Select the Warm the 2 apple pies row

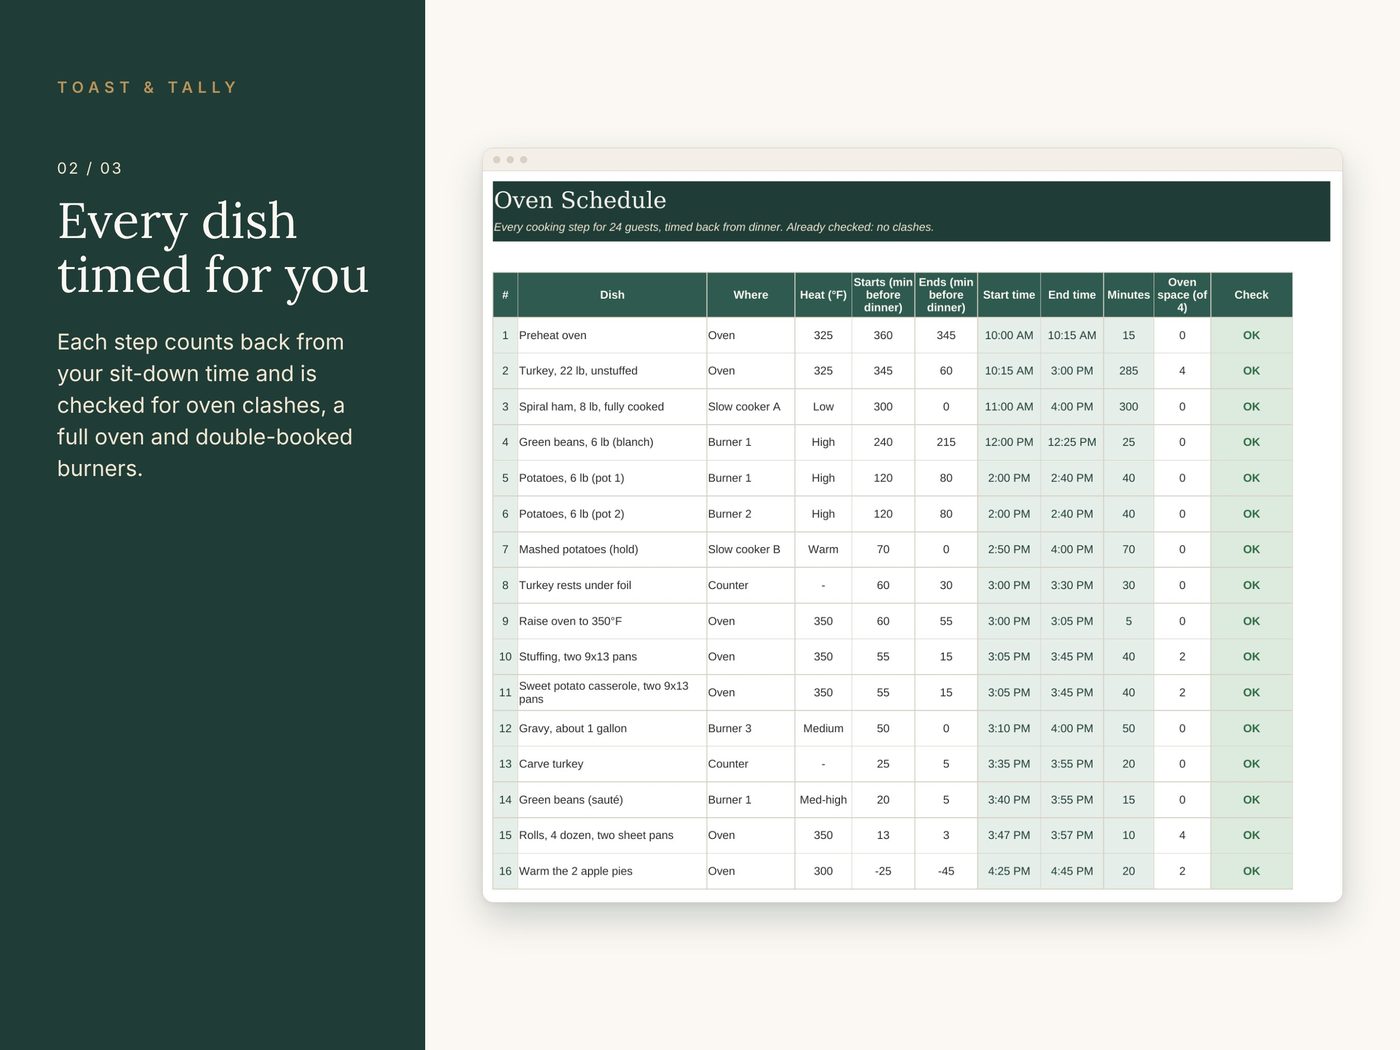click(892, 871)
